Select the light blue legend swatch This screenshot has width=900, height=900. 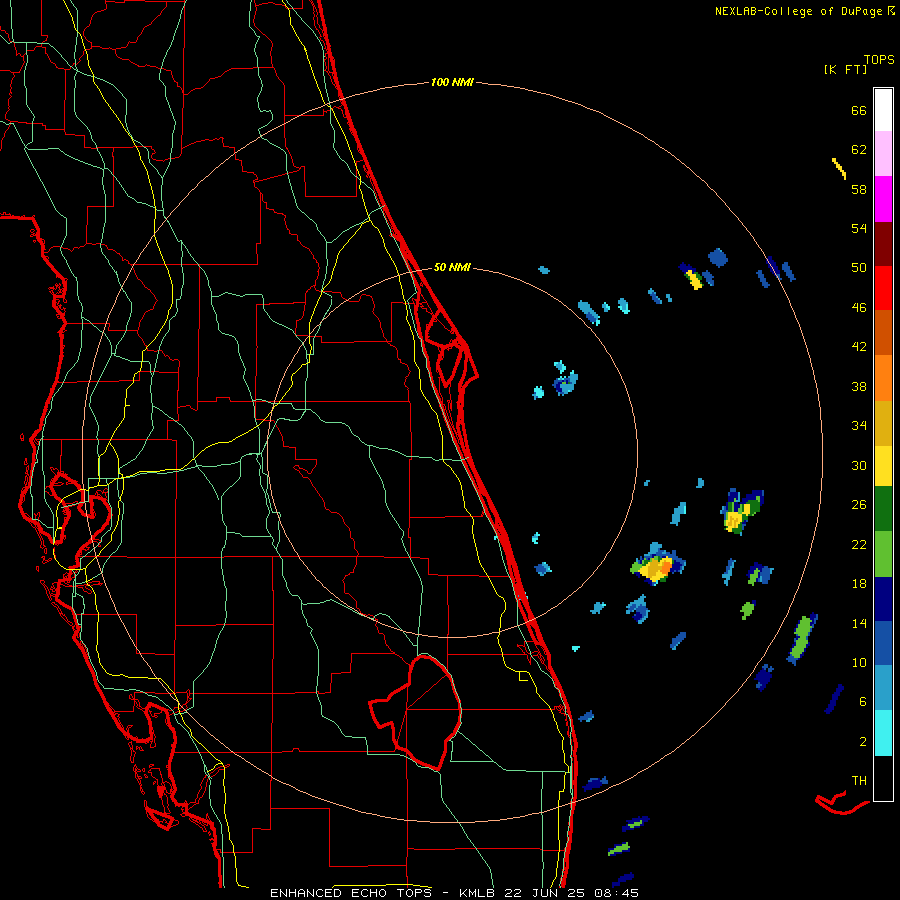[x=883, y=688]
